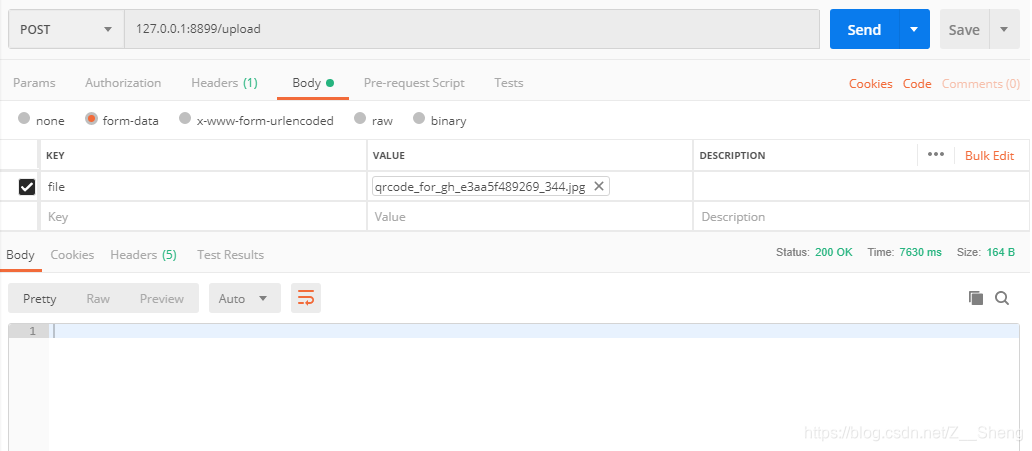Open the three-dots column options menu

click(x=935, y=155)
